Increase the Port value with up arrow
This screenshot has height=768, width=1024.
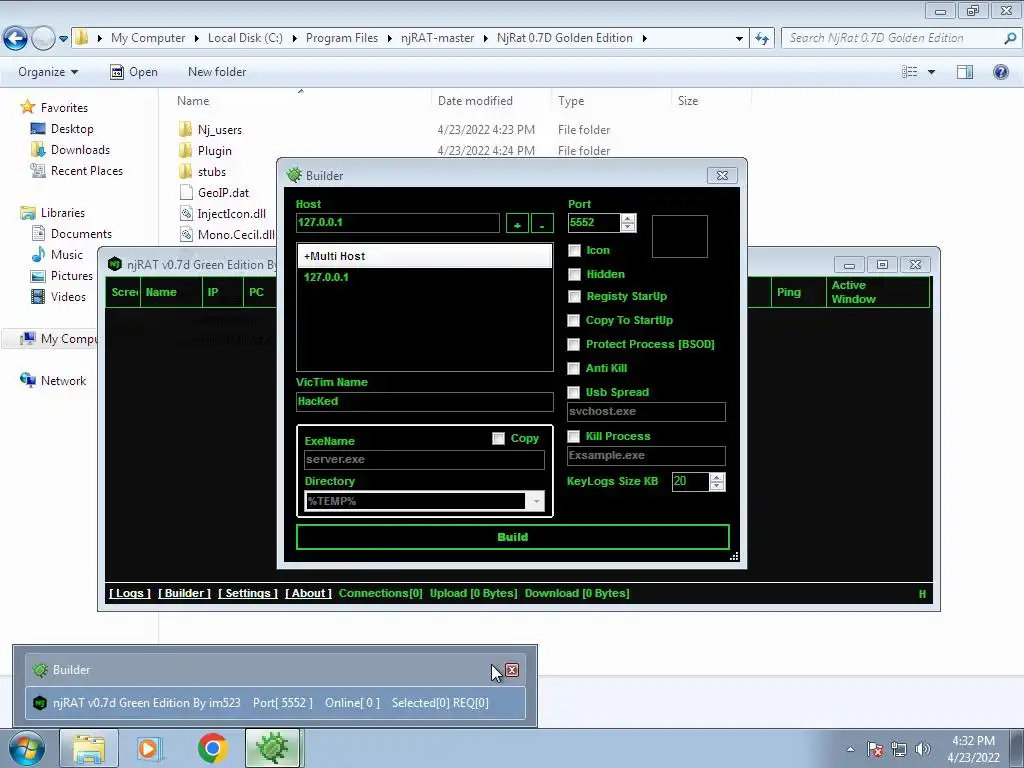point(628,219)
